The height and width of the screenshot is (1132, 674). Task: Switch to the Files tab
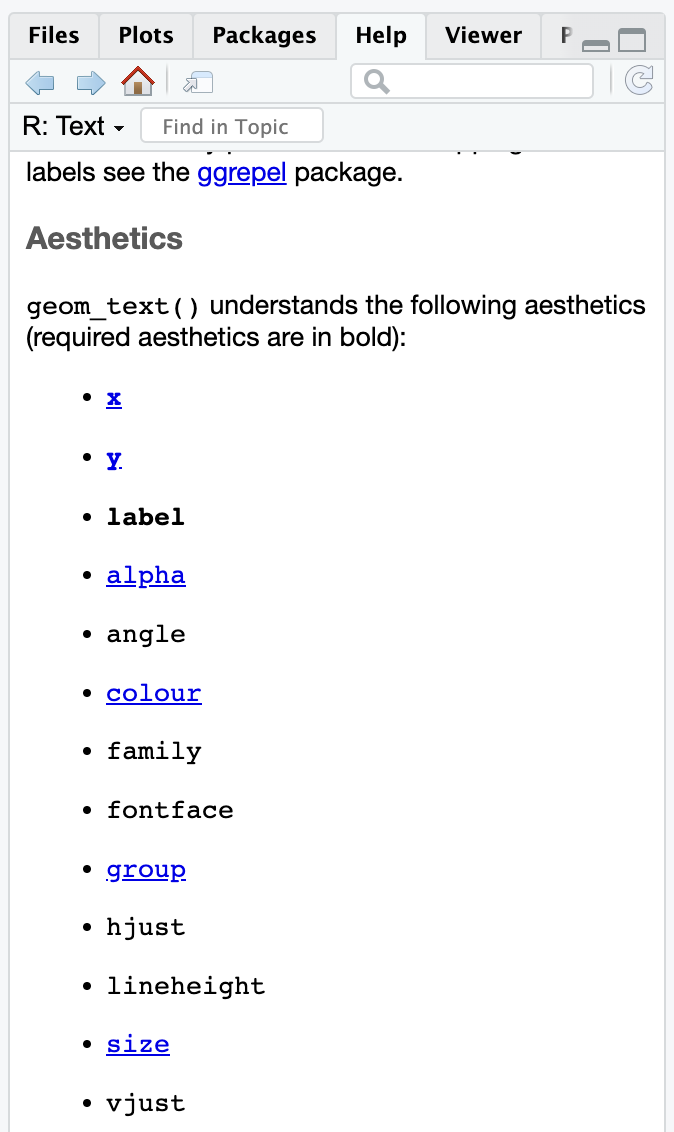coord(54,36)
